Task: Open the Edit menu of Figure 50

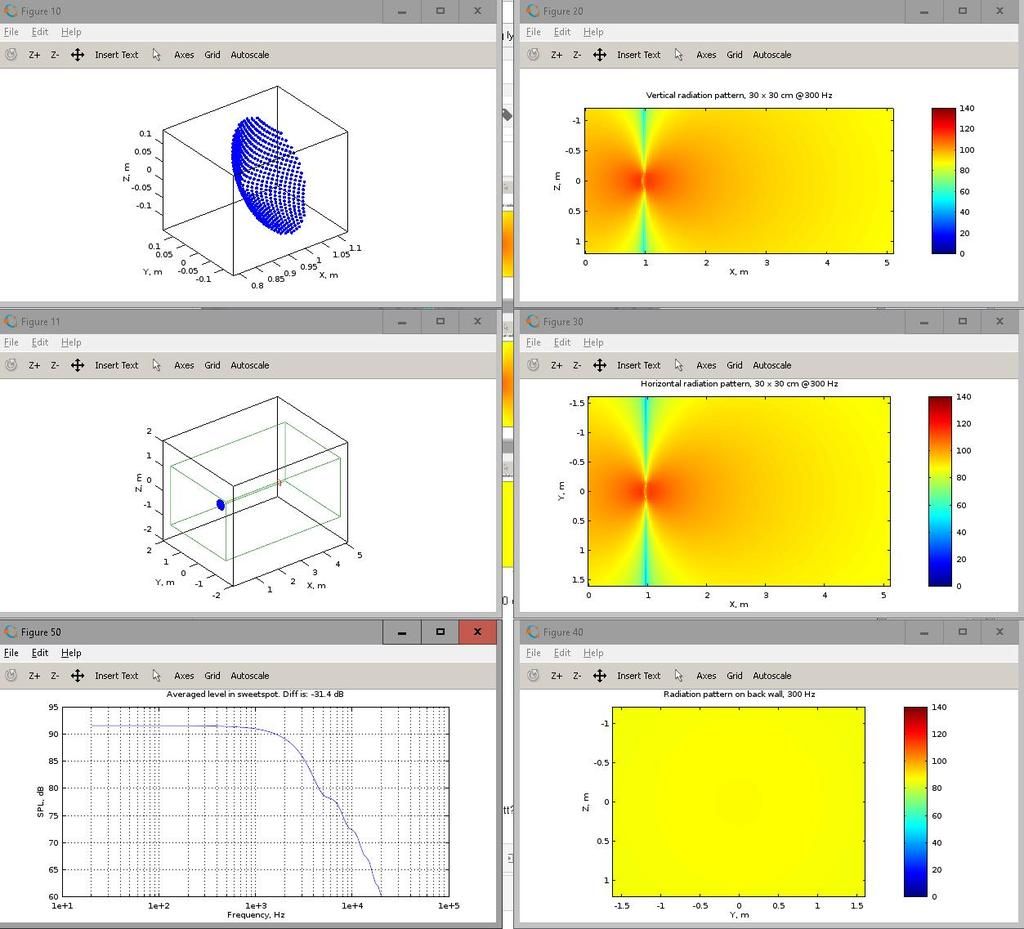Action: (40, 653)
